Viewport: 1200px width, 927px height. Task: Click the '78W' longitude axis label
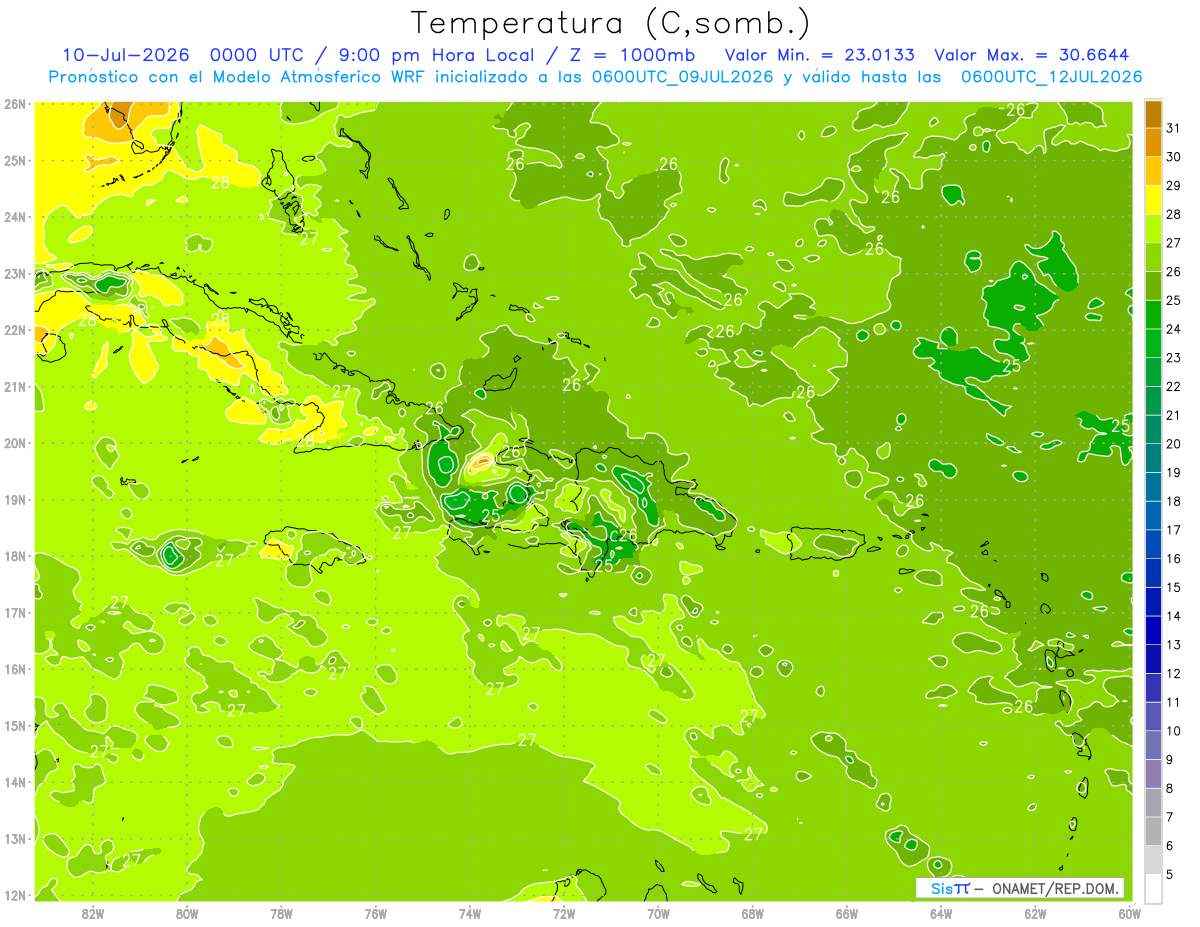point(281,913)
